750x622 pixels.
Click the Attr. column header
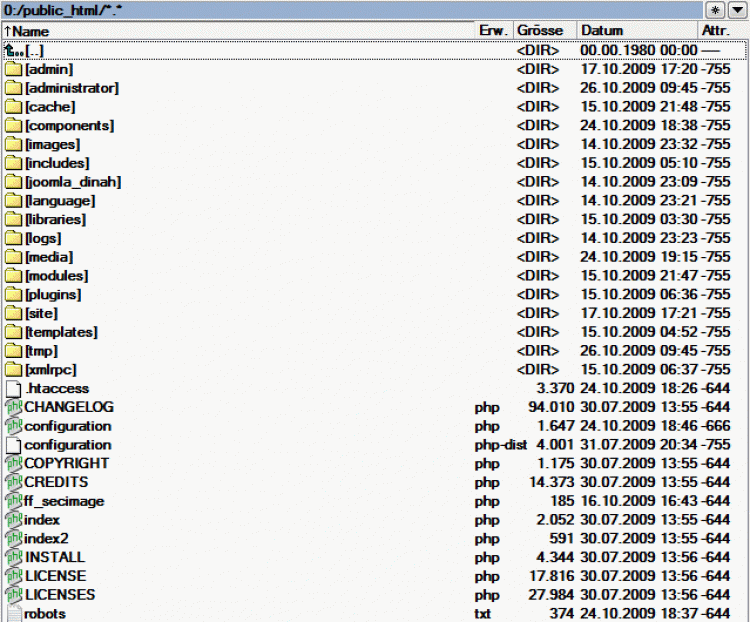coord(716,31)
